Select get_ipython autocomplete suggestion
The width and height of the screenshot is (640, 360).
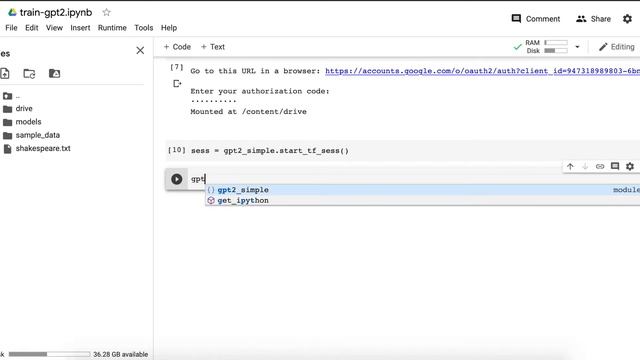(x=422, y=200)
